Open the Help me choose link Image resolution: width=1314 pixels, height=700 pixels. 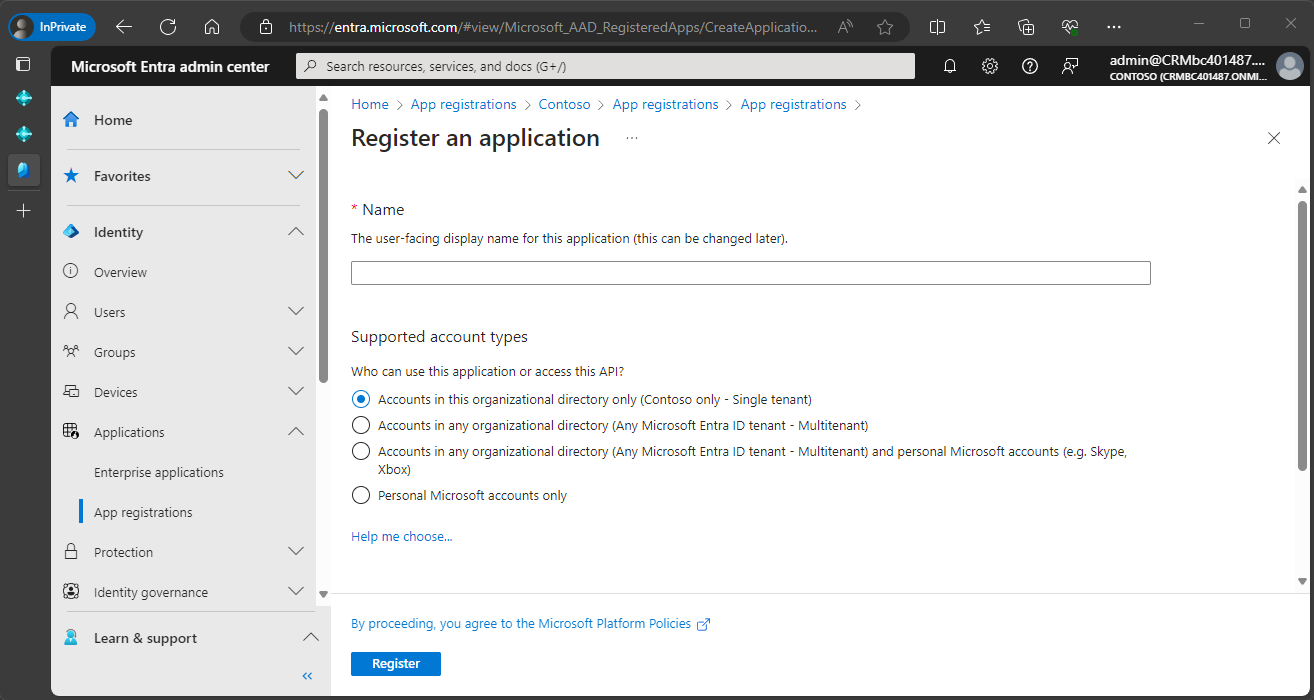401,537
